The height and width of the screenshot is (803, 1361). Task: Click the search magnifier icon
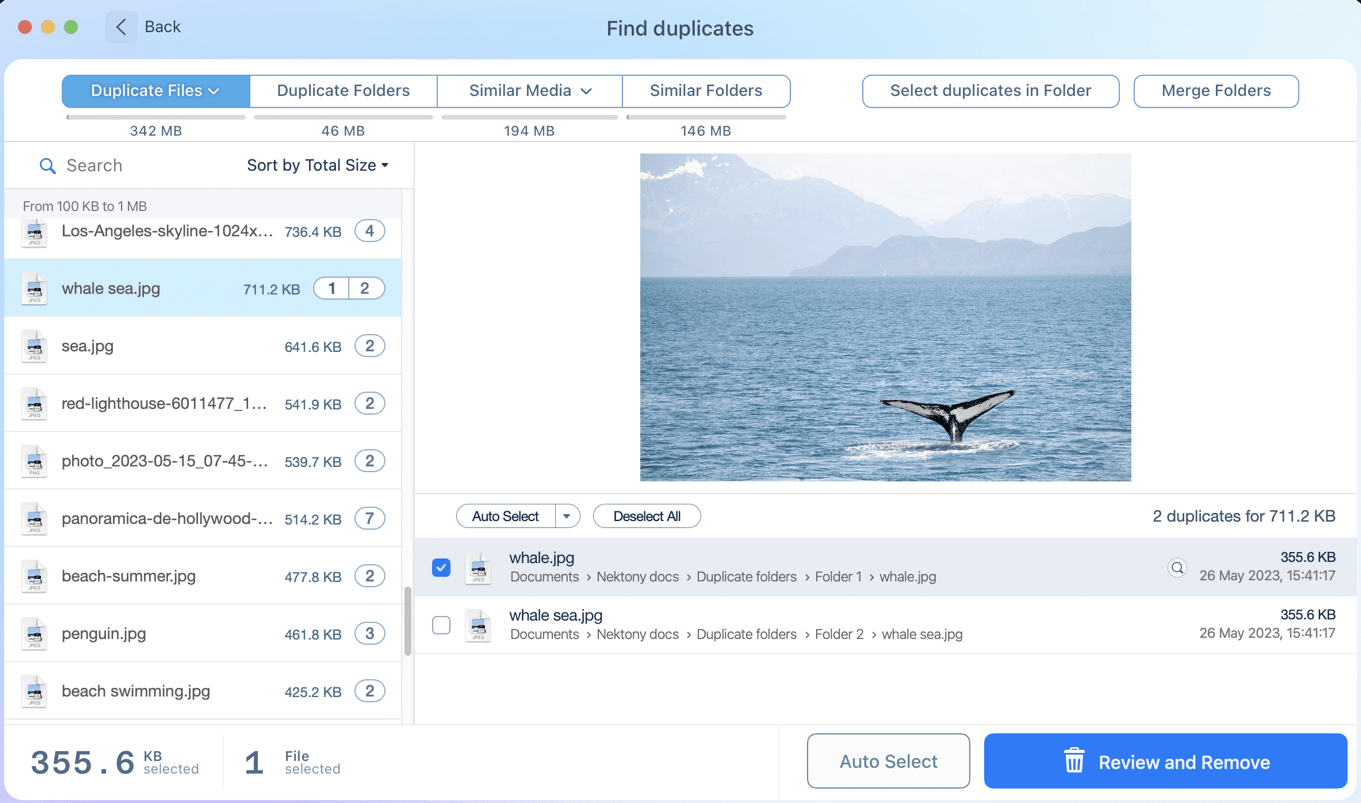(x=47, y=165)
